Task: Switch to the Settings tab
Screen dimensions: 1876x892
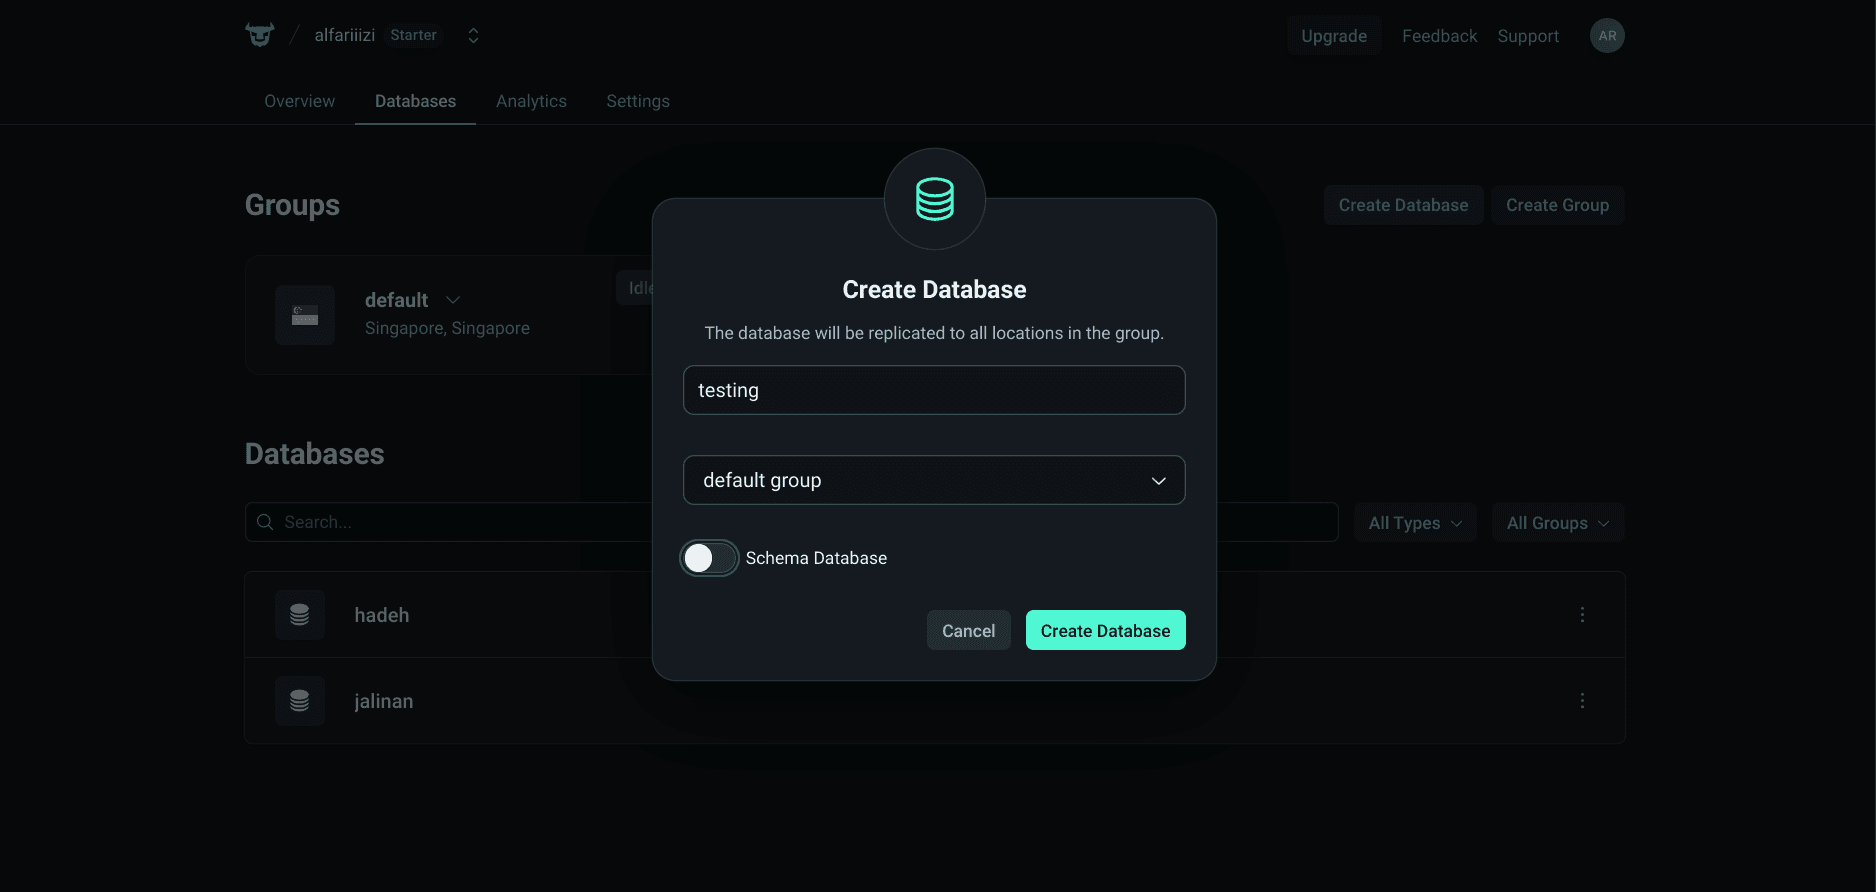Action: click(638, 101)
